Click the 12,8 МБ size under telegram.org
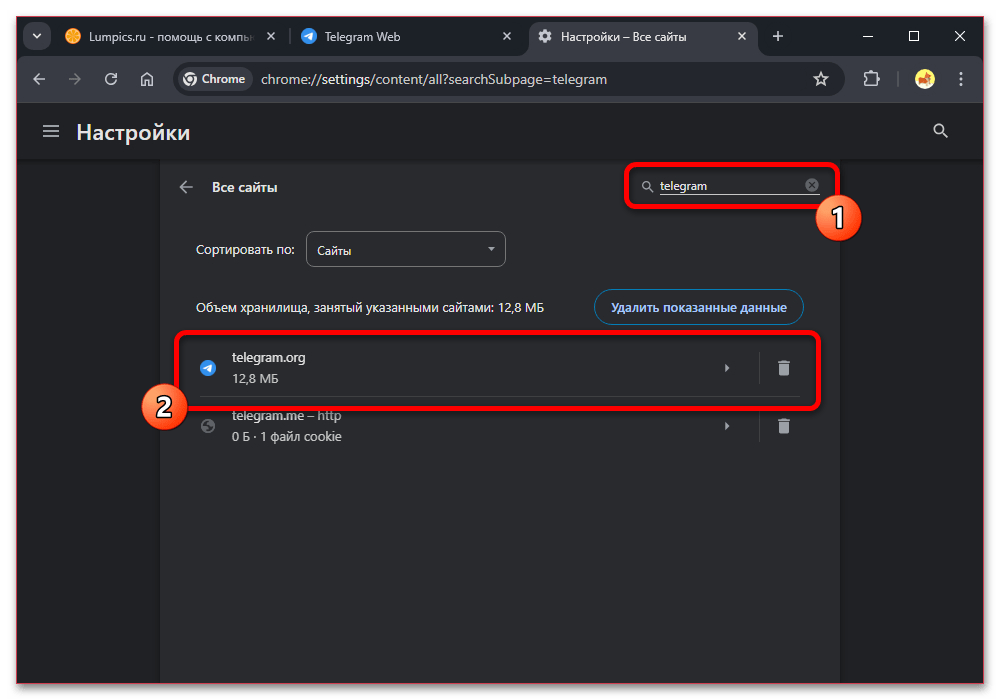 (x=255, y=379)
